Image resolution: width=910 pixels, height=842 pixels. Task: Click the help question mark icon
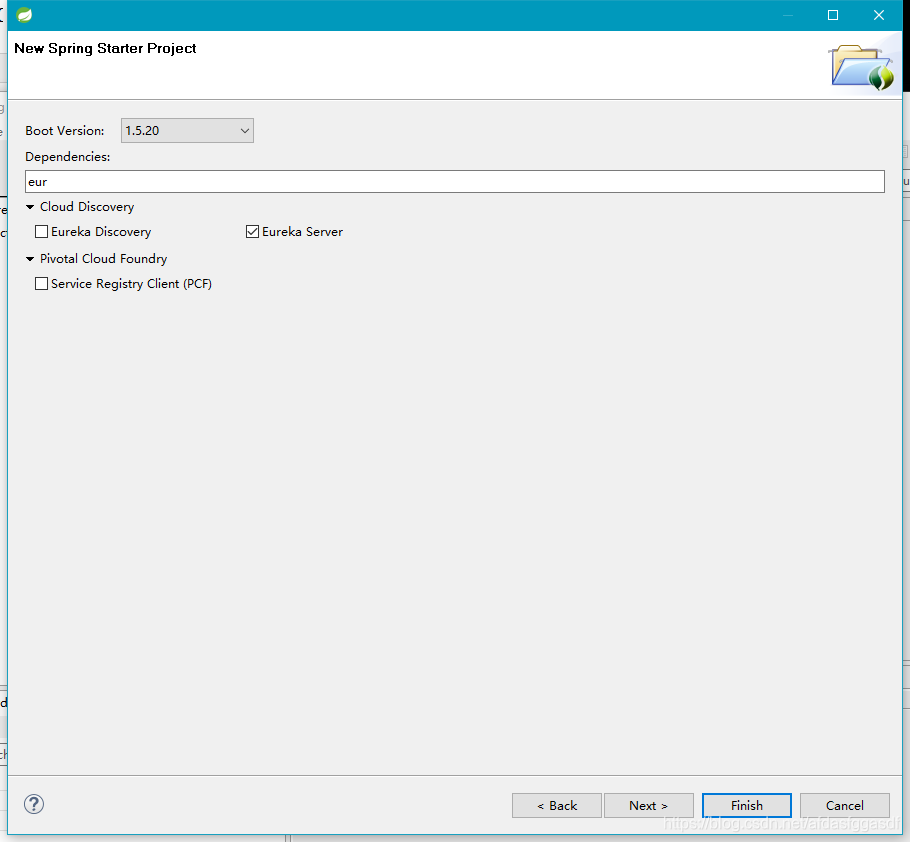coord(34,804)
